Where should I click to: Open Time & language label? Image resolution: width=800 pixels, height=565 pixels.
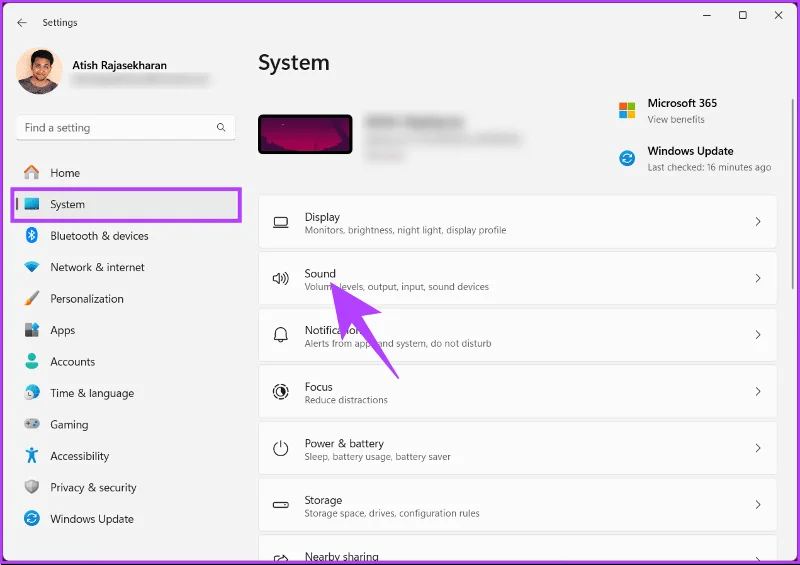(x=92, y=393)
